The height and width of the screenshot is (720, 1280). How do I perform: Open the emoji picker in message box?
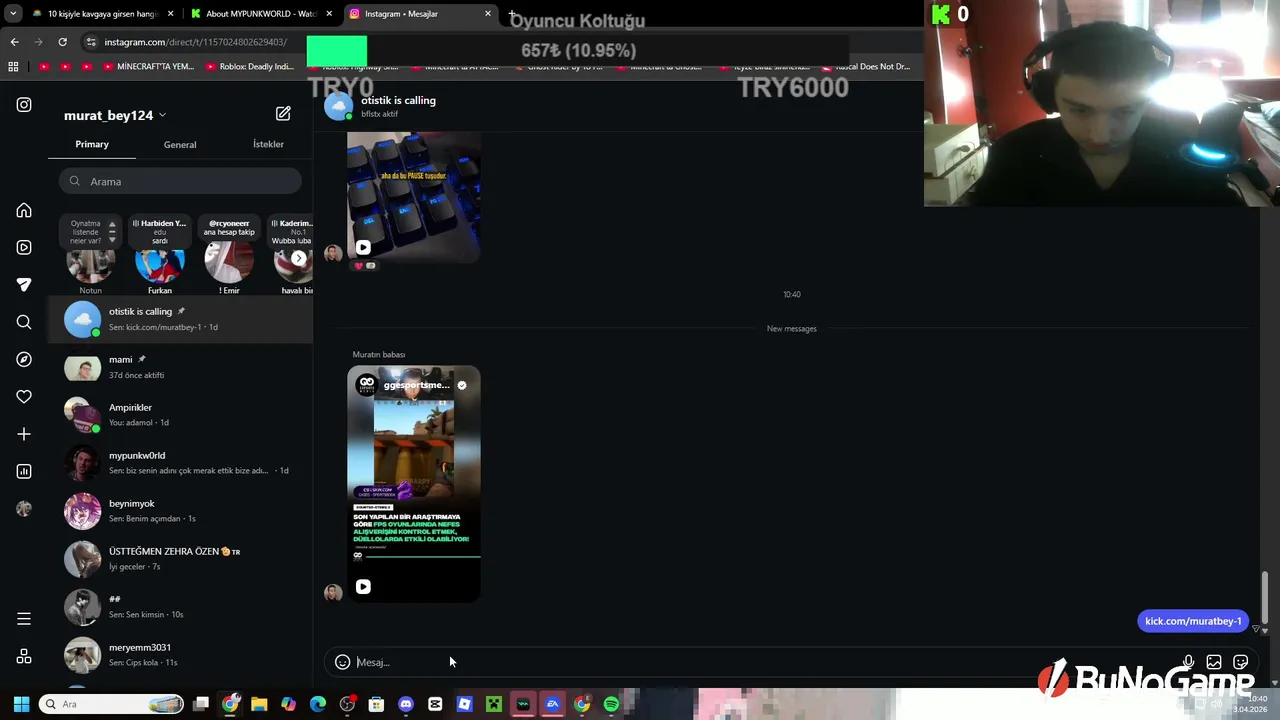[x=342, y=662]
